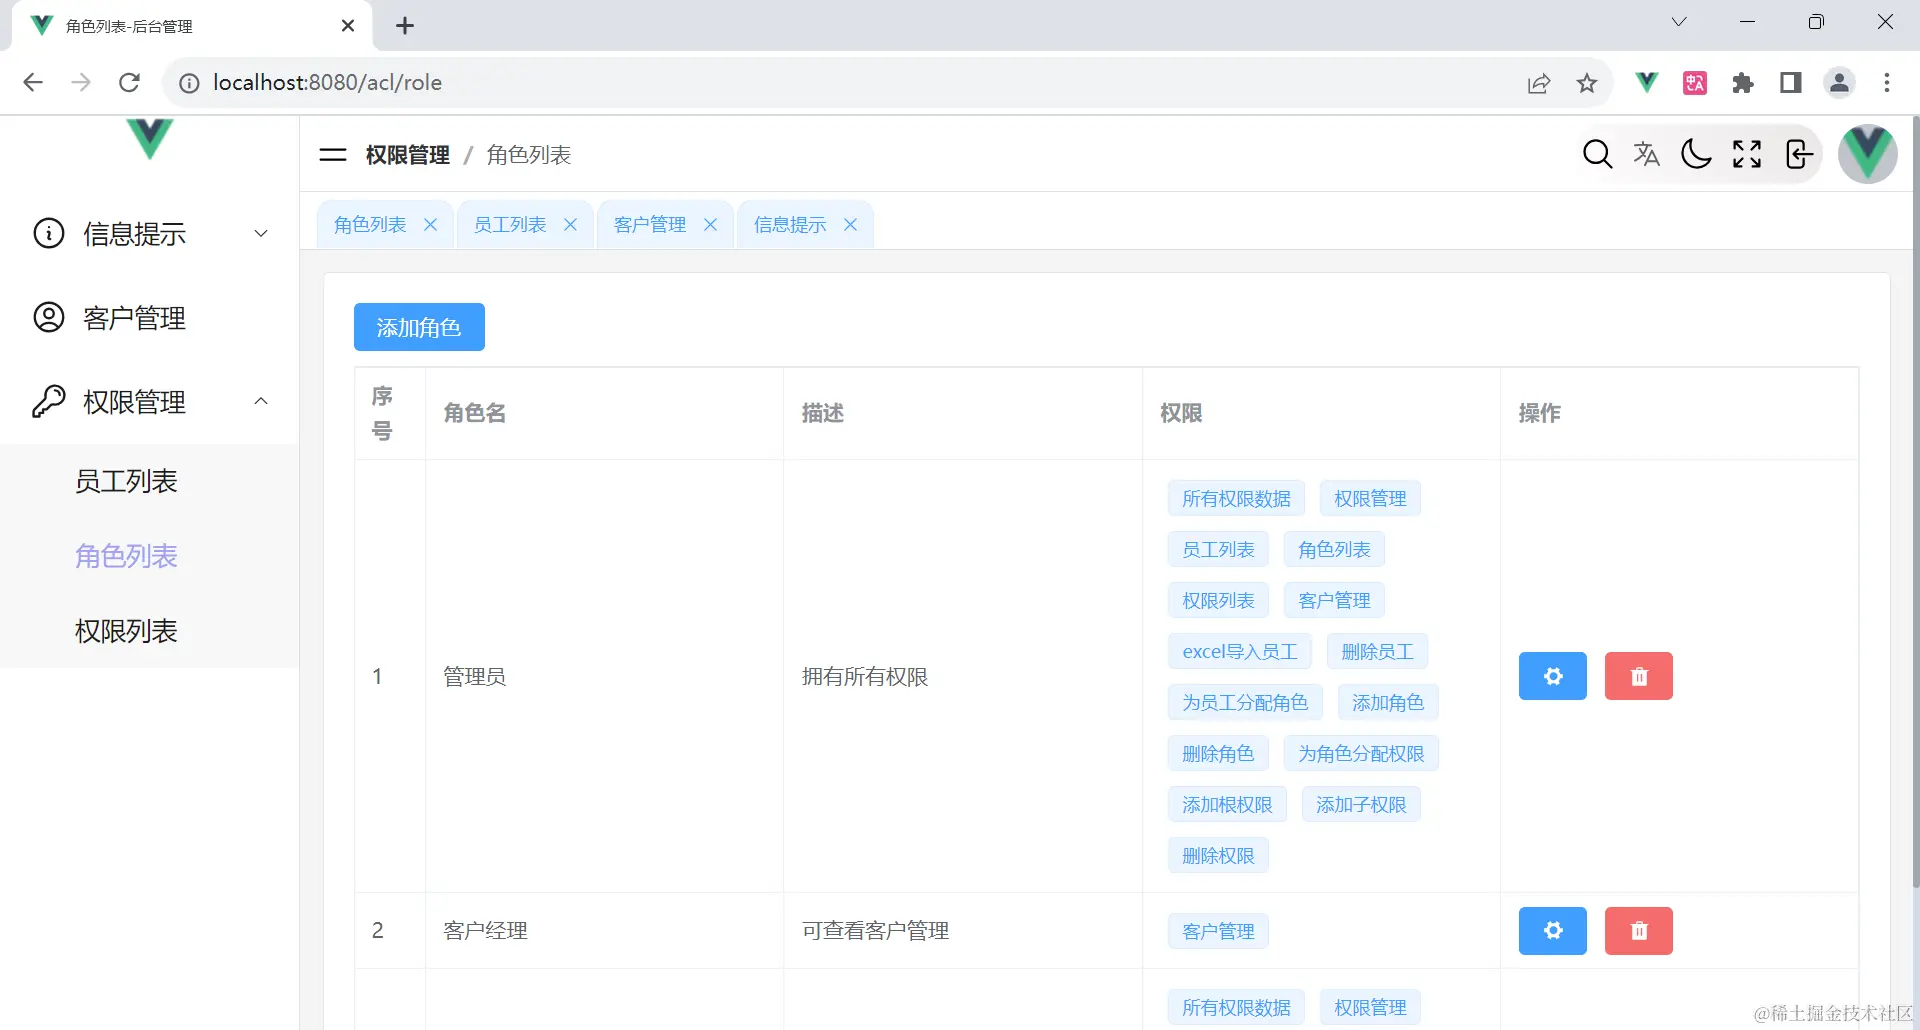Screen dimensions: 1920x1030
Task: Collapse the sidebar with the hamburger icon
Action: coord(332,155)
